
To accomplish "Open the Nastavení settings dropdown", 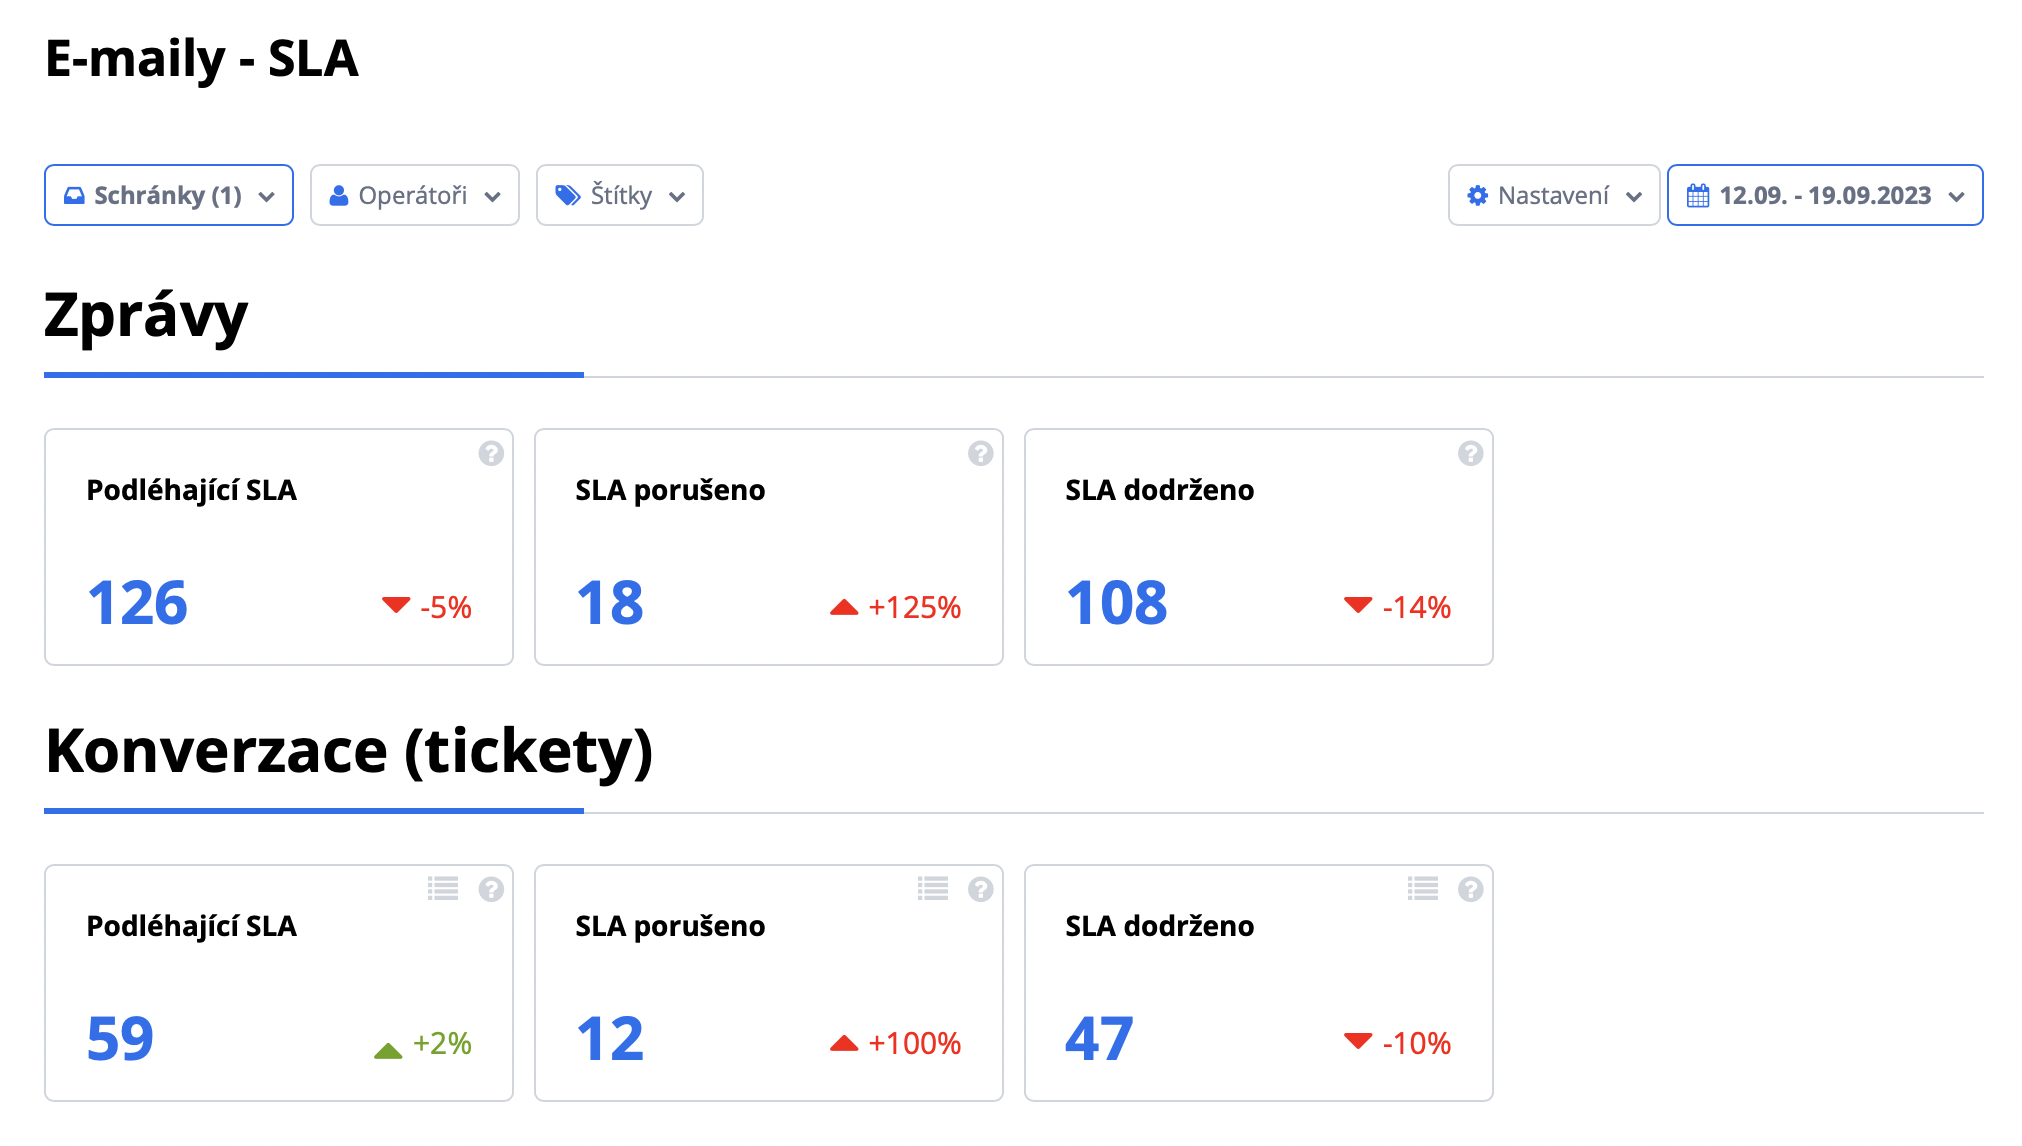I will (x=1553, y=195).
